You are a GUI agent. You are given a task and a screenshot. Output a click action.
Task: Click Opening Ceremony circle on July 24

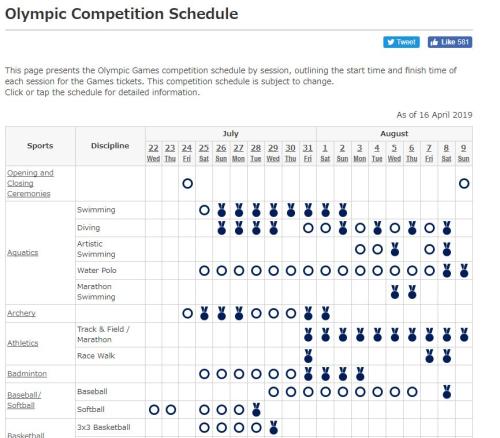[x=187, y=183]
